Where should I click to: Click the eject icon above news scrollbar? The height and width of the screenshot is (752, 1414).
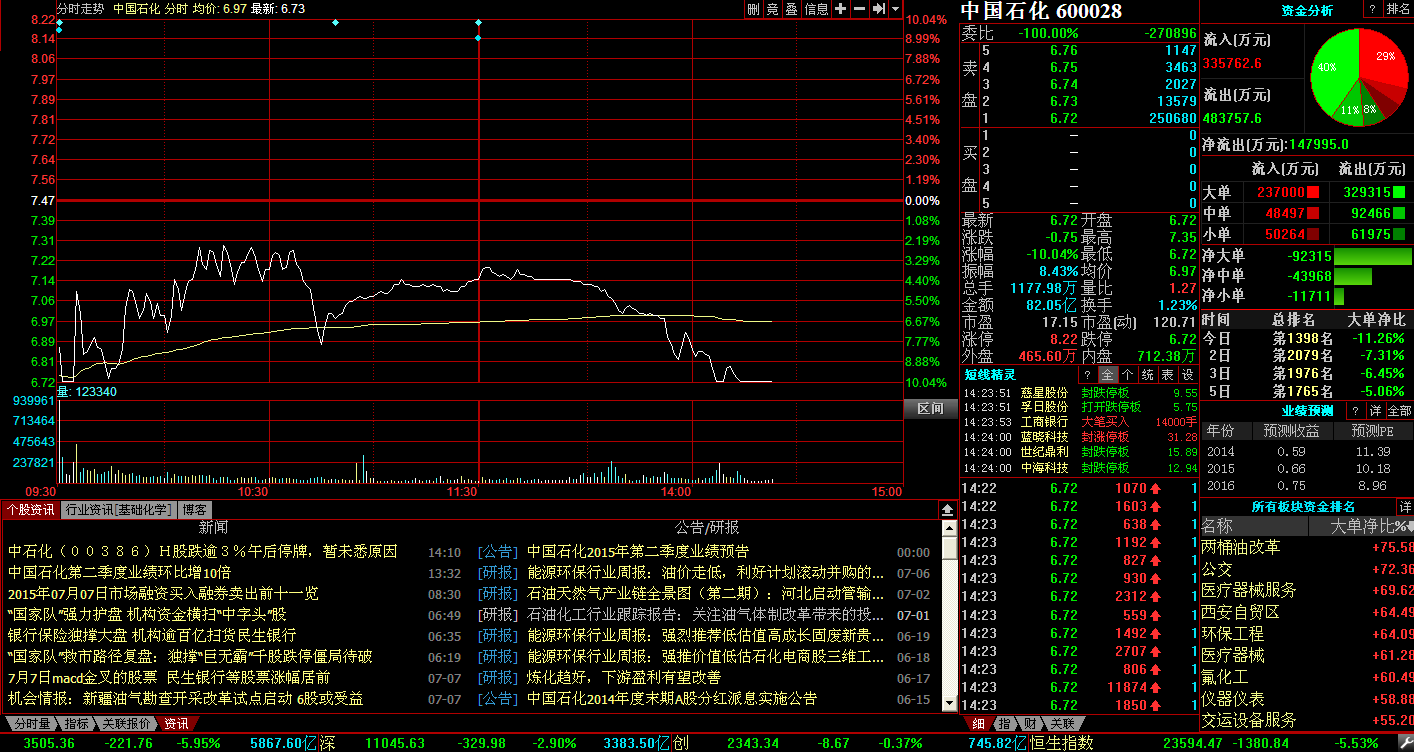[x=948, y=509]
